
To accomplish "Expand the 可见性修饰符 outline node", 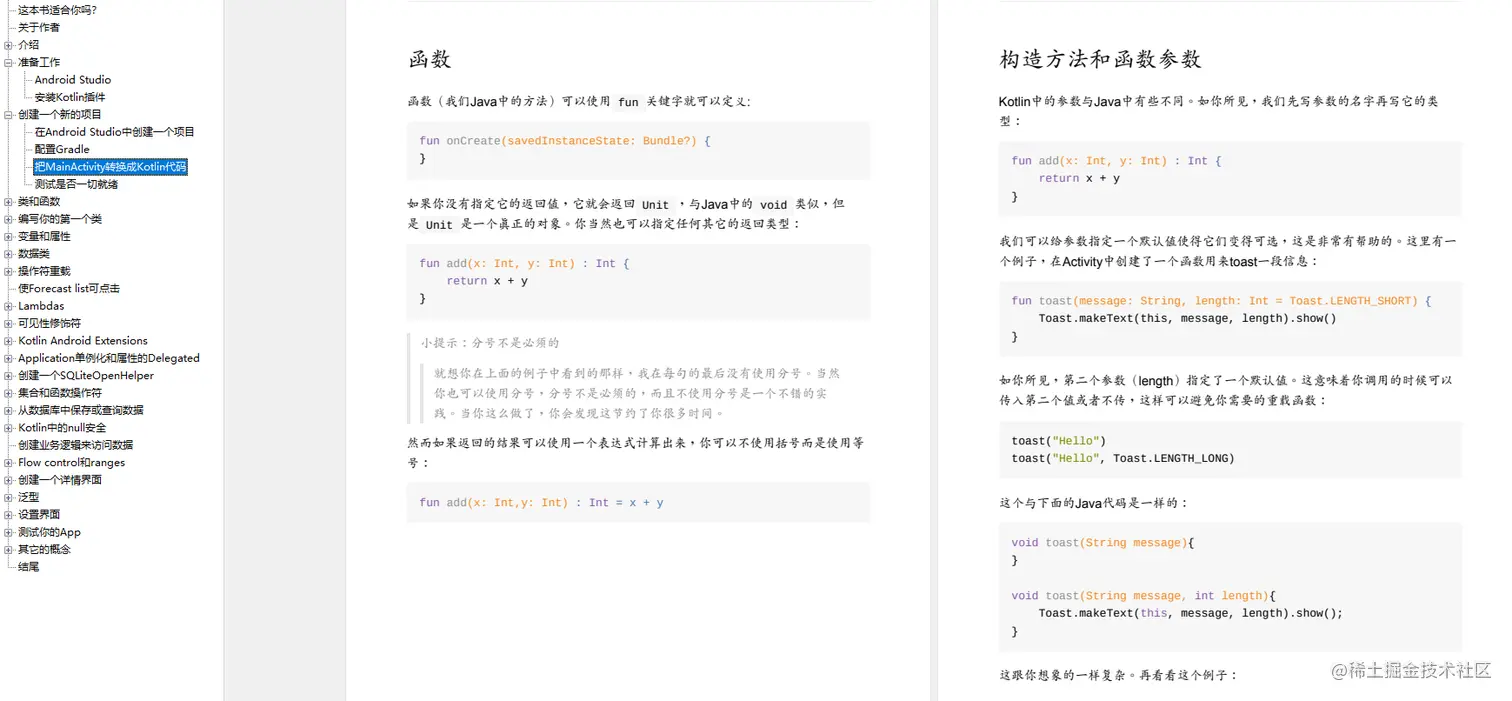I will click(x=9, y=323).
